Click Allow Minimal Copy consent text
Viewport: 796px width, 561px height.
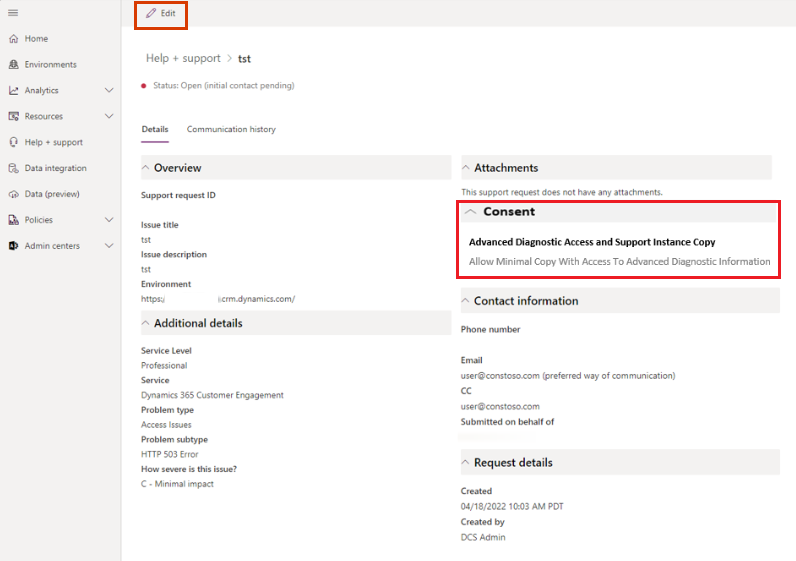[x=619, y=261]
